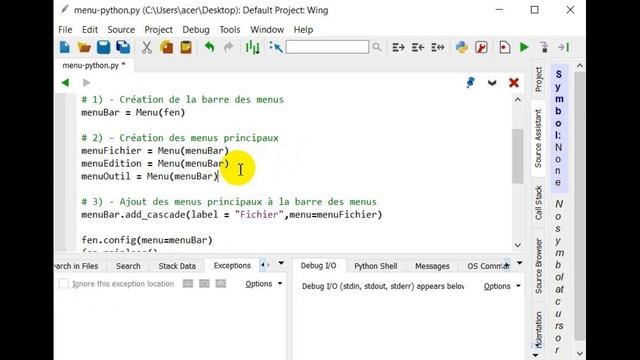The width and height of the screenshot is (640, 360).
Task: Undo with the green arrow icon
Action: click(209, 47)
